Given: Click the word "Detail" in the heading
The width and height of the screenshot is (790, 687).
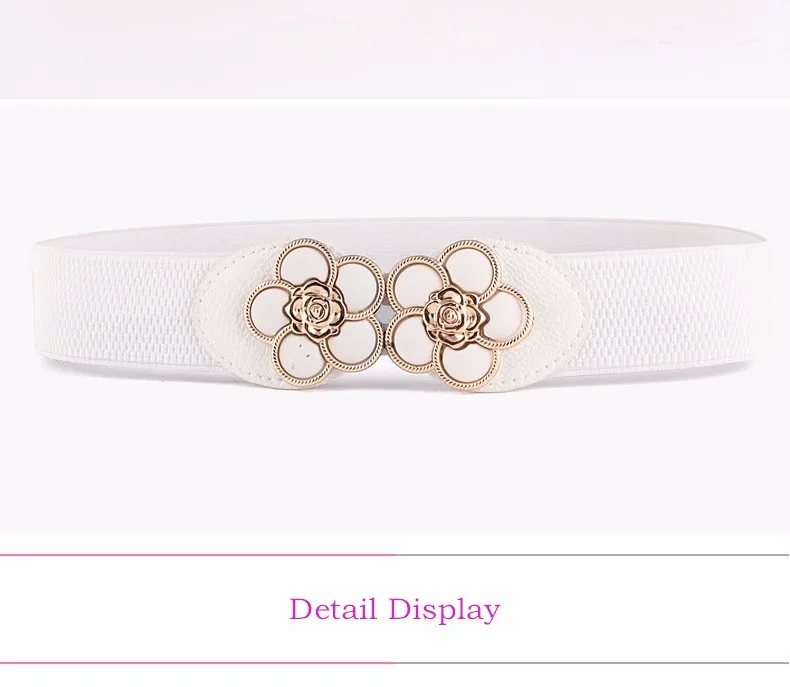Looking at the screenshot, I should coord(333,608).
